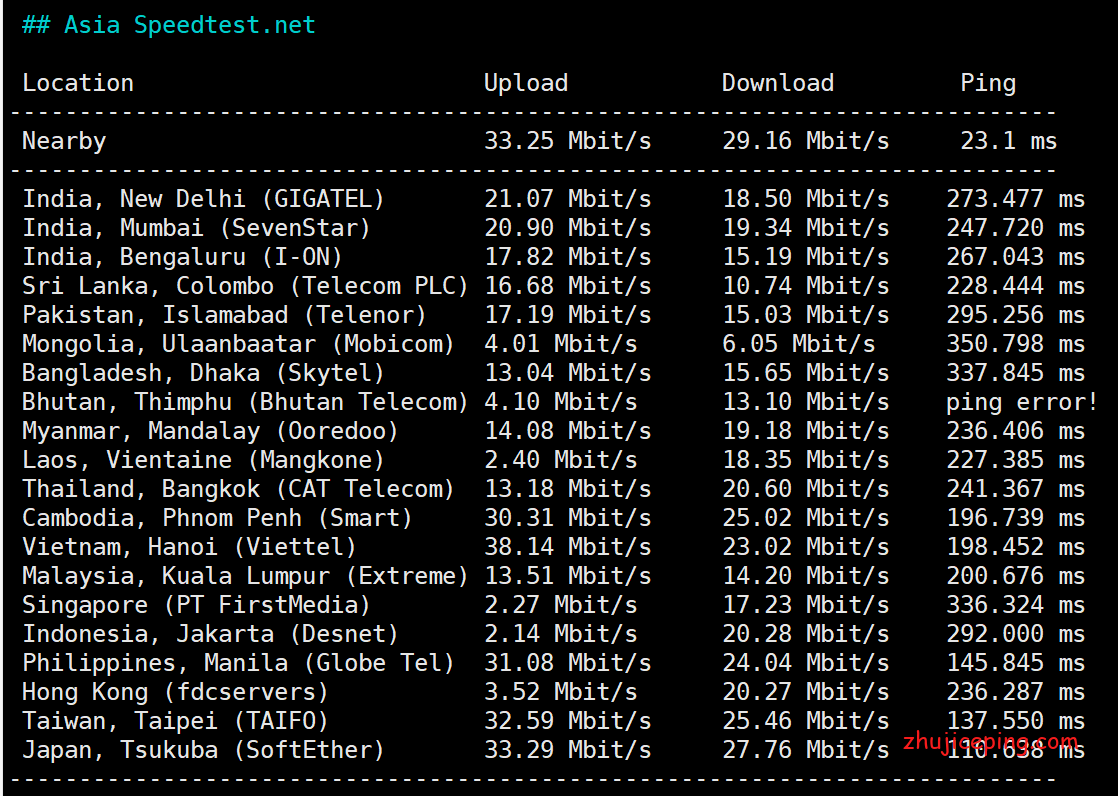Click Nearby upload value 33.25 Mbit/s
Viewport: 1118px width, 796px height.
568,141
